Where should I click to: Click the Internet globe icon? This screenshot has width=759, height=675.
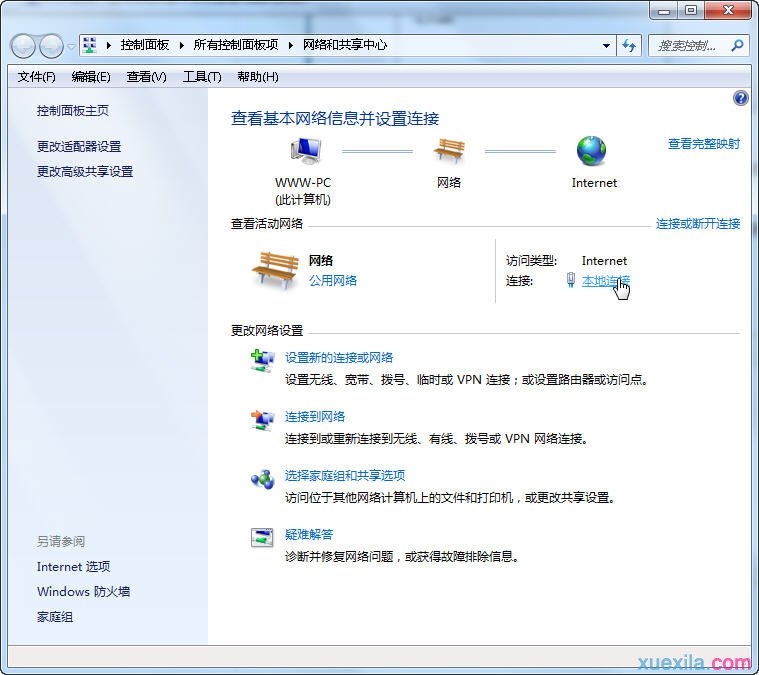[592, 151]
